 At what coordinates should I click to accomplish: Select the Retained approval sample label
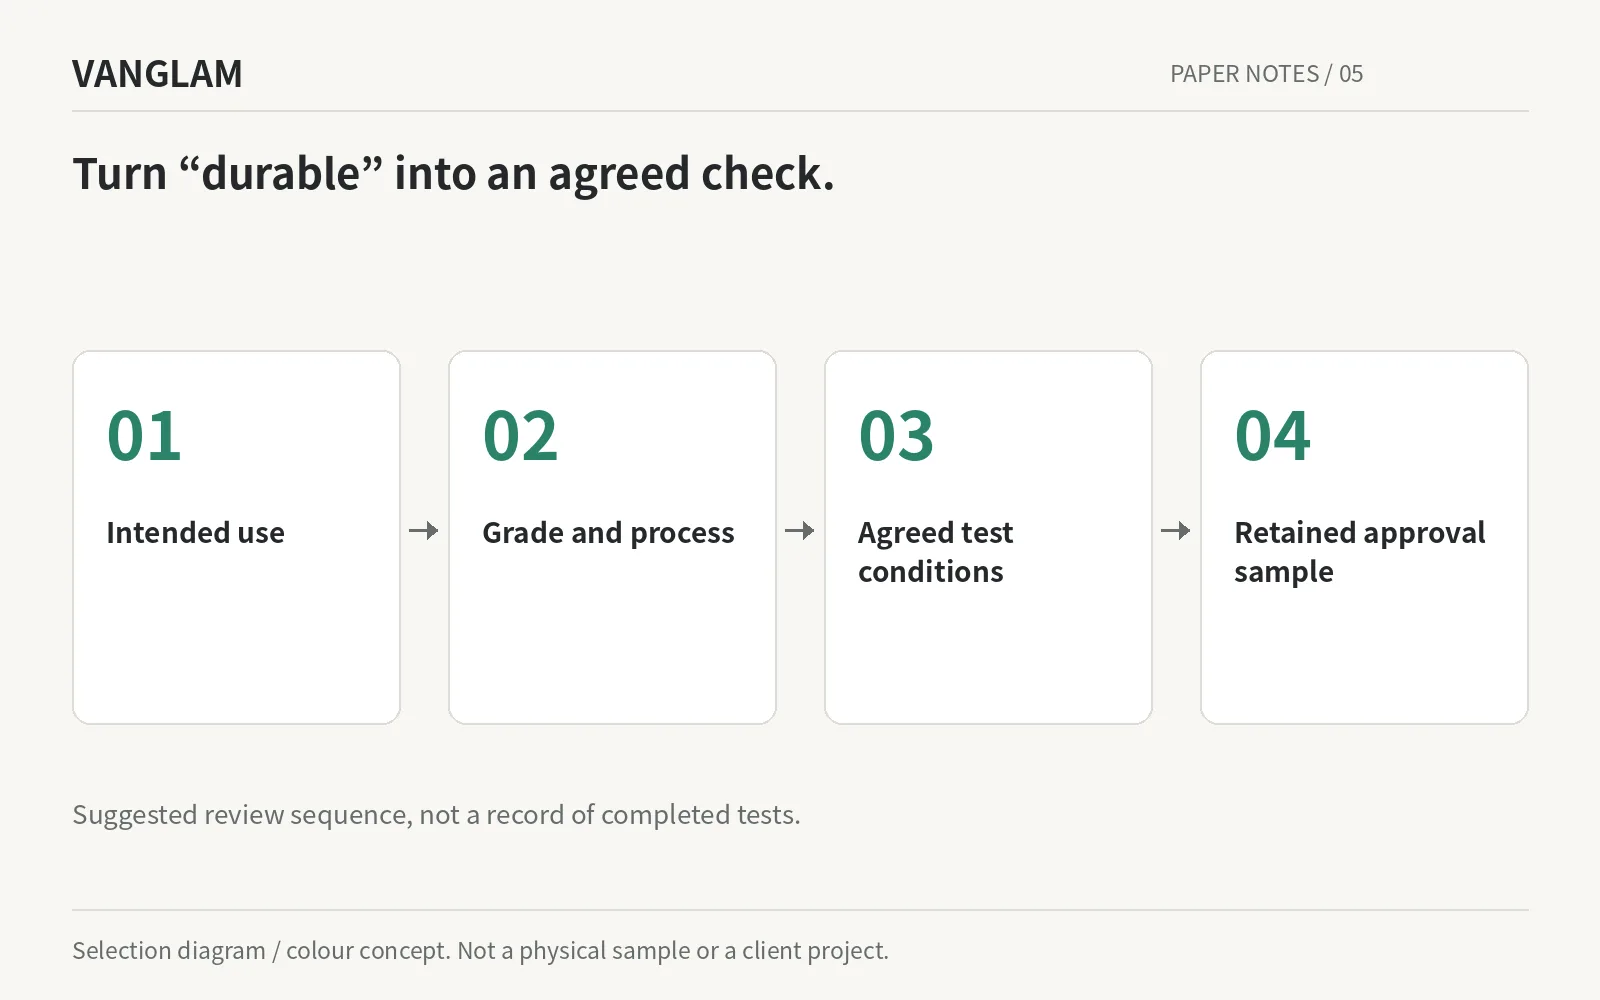click(1360, 552)
